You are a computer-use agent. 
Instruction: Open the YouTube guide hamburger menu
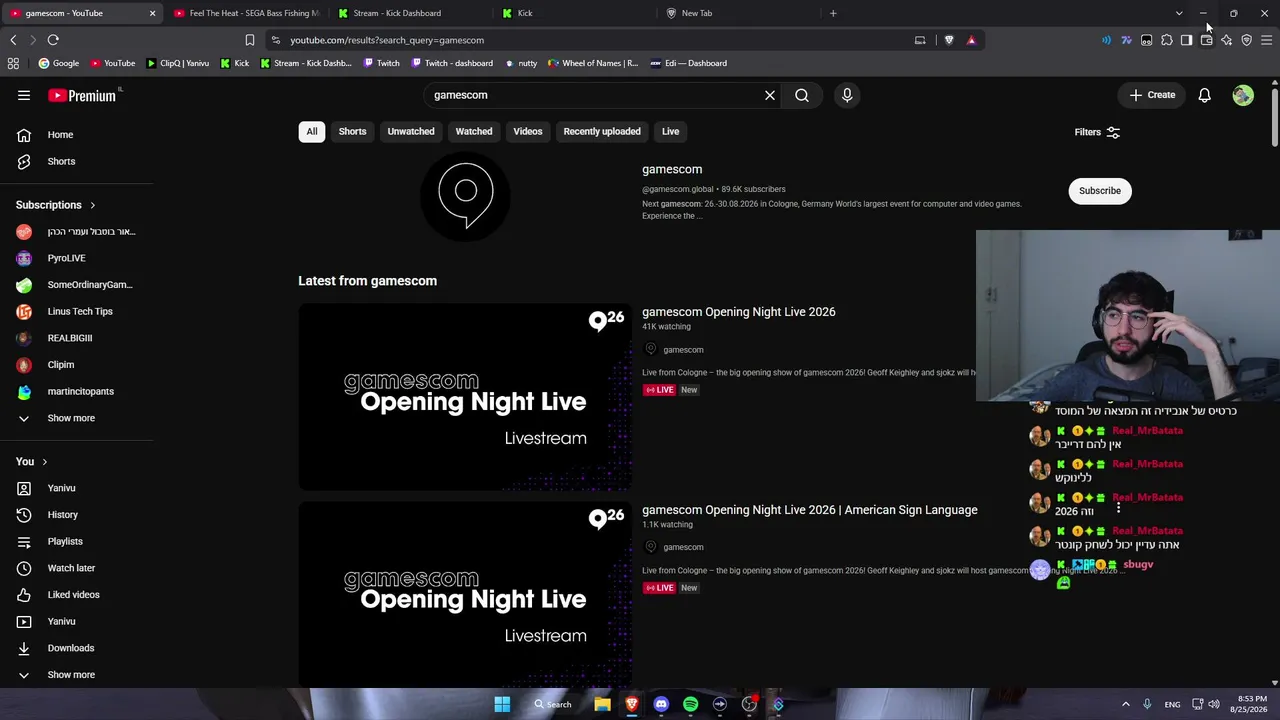coord(24,95)
